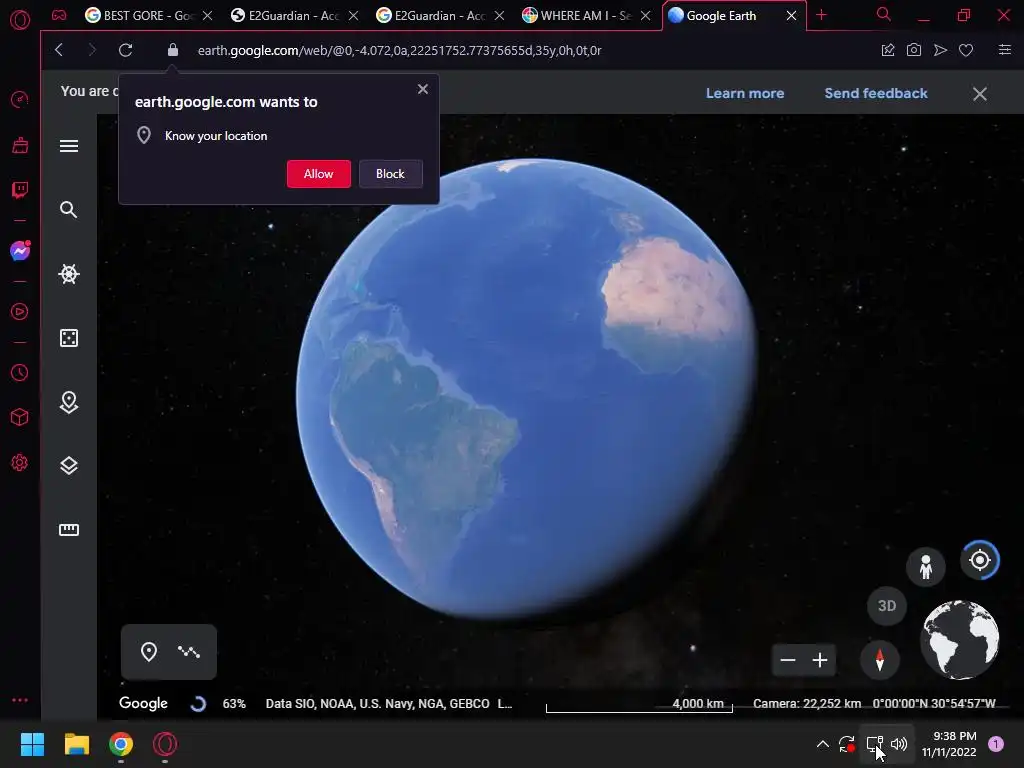Open the Google Earth hamburger menu
The image size is (1024, 768).
point(69,146)
